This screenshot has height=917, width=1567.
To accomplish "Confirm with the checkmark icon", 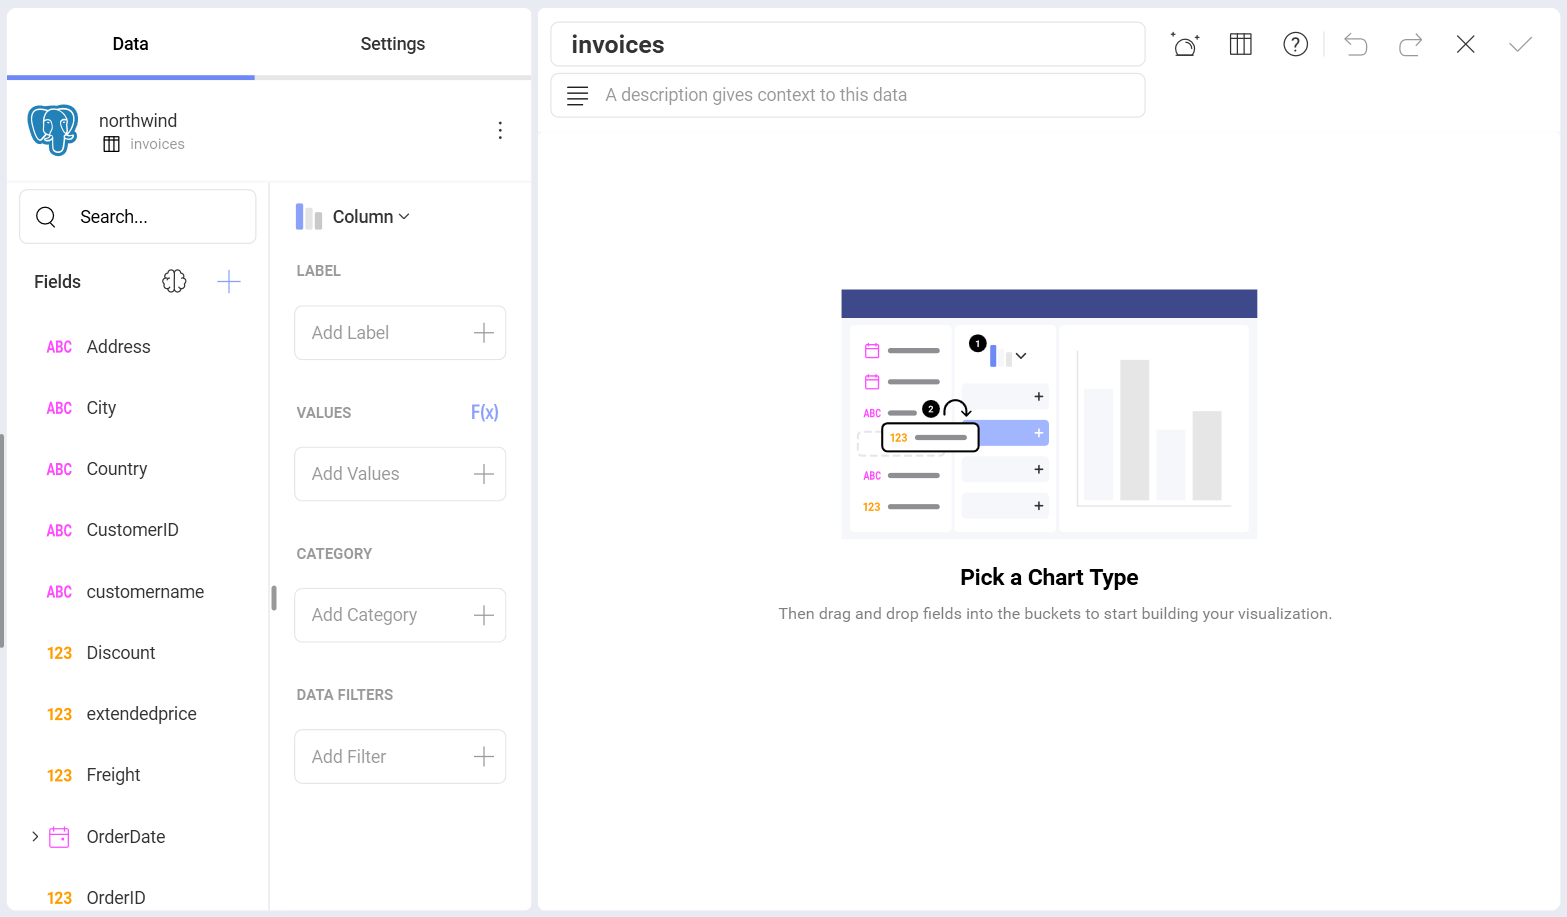I will point(1520,44).
